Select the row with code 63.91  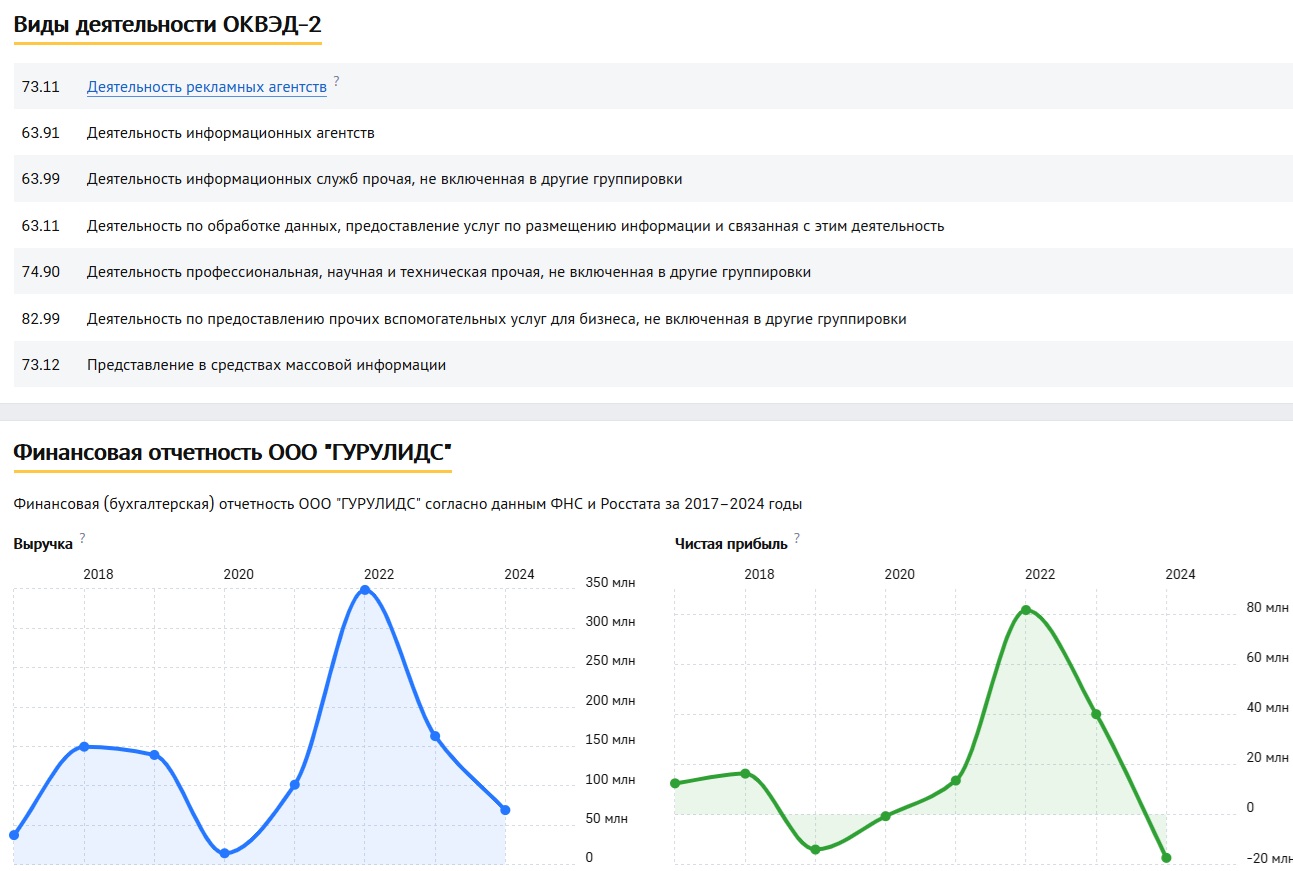tap(230, 133)
